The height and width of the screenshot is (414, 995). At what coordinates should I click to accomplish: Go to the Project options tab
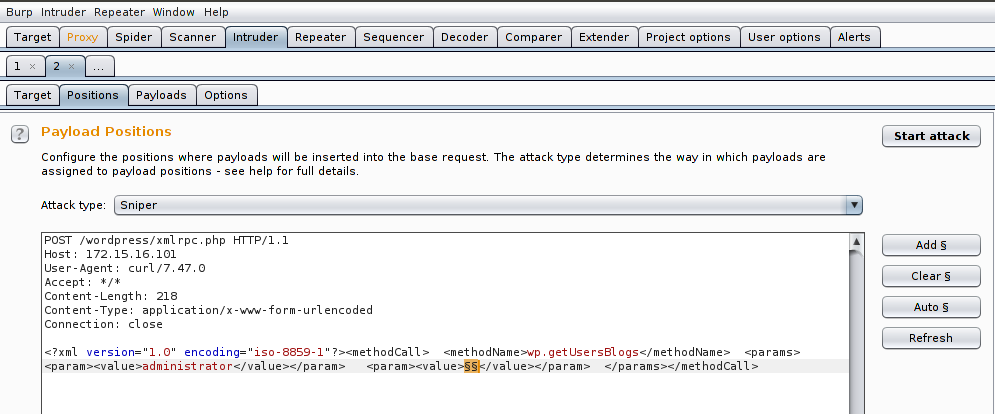point(688,37)
